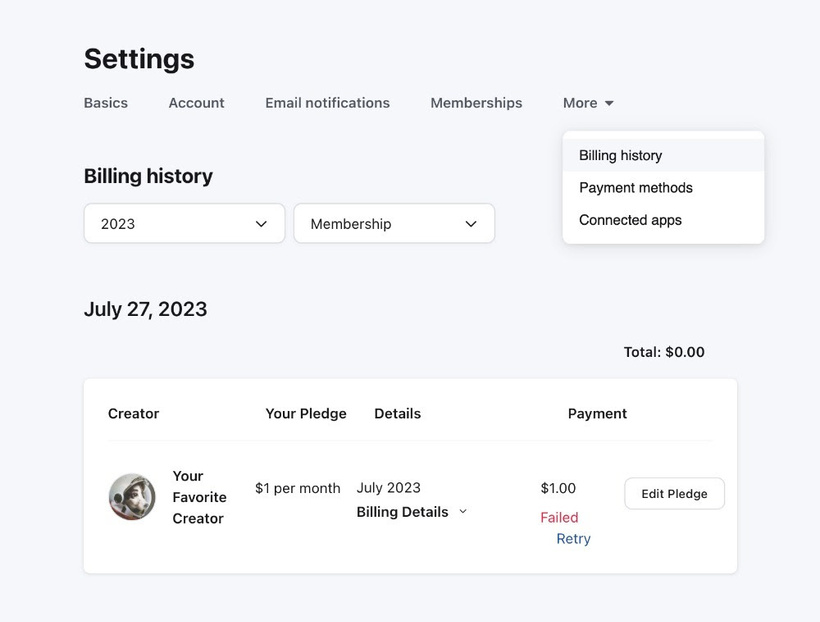Click the chevron in the Membership filter
Screen dimensions: 820x622
pyautogui.click(x=471, y=224)
